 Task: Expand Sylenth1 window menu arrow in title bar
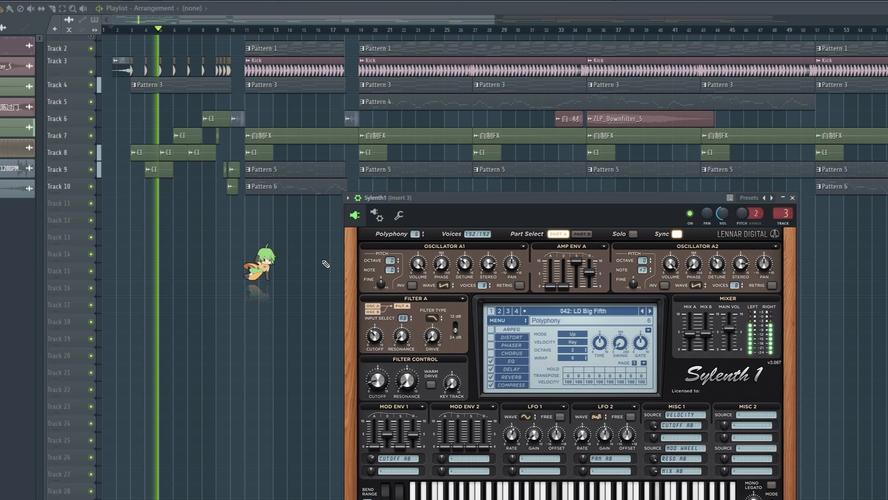click(348, 198)
